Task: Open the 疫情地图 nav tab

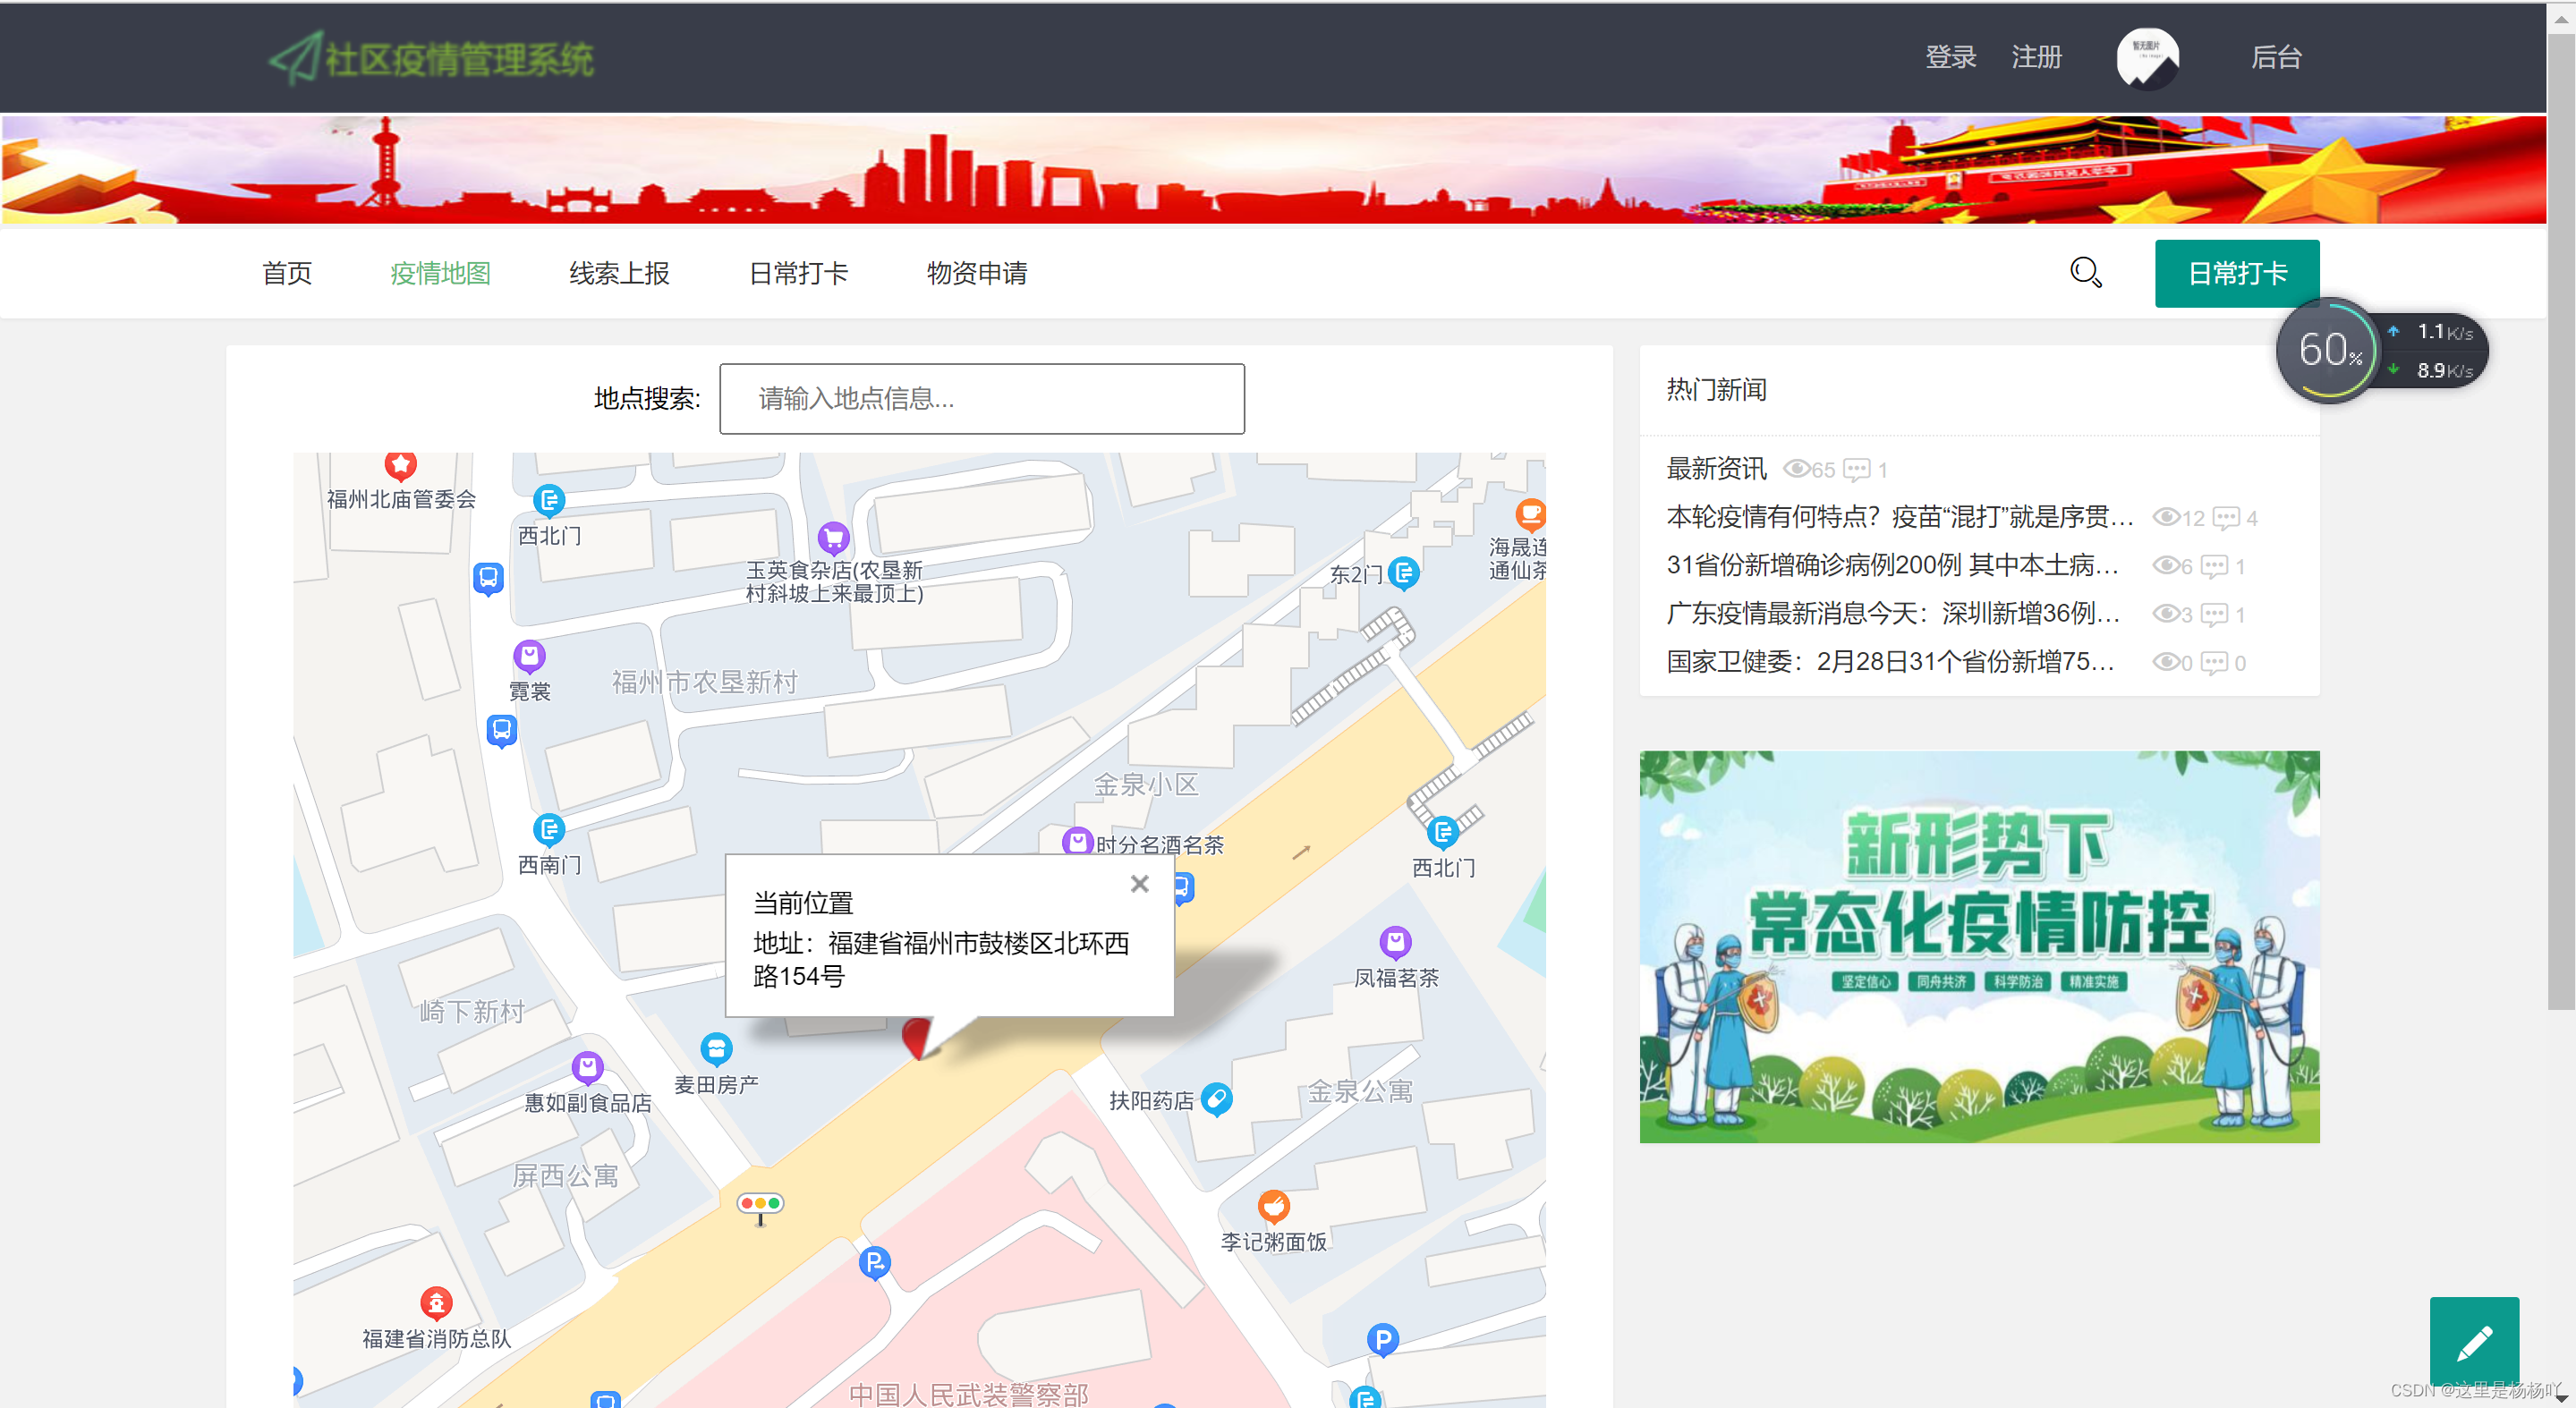Action: (440, 273)
